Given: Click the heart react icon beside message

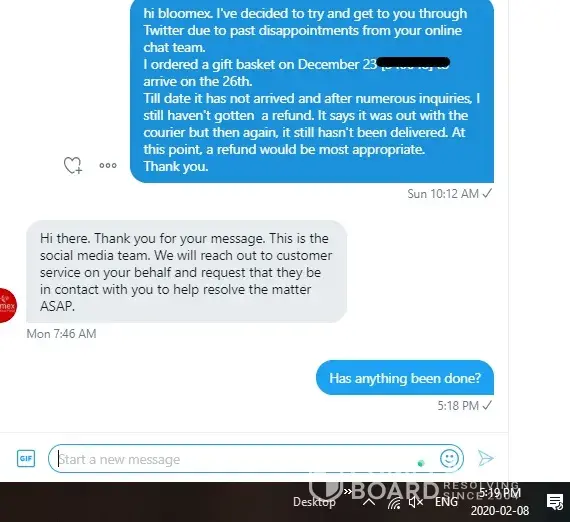Looking at the screenshot, I should click(x=73, y=165).
